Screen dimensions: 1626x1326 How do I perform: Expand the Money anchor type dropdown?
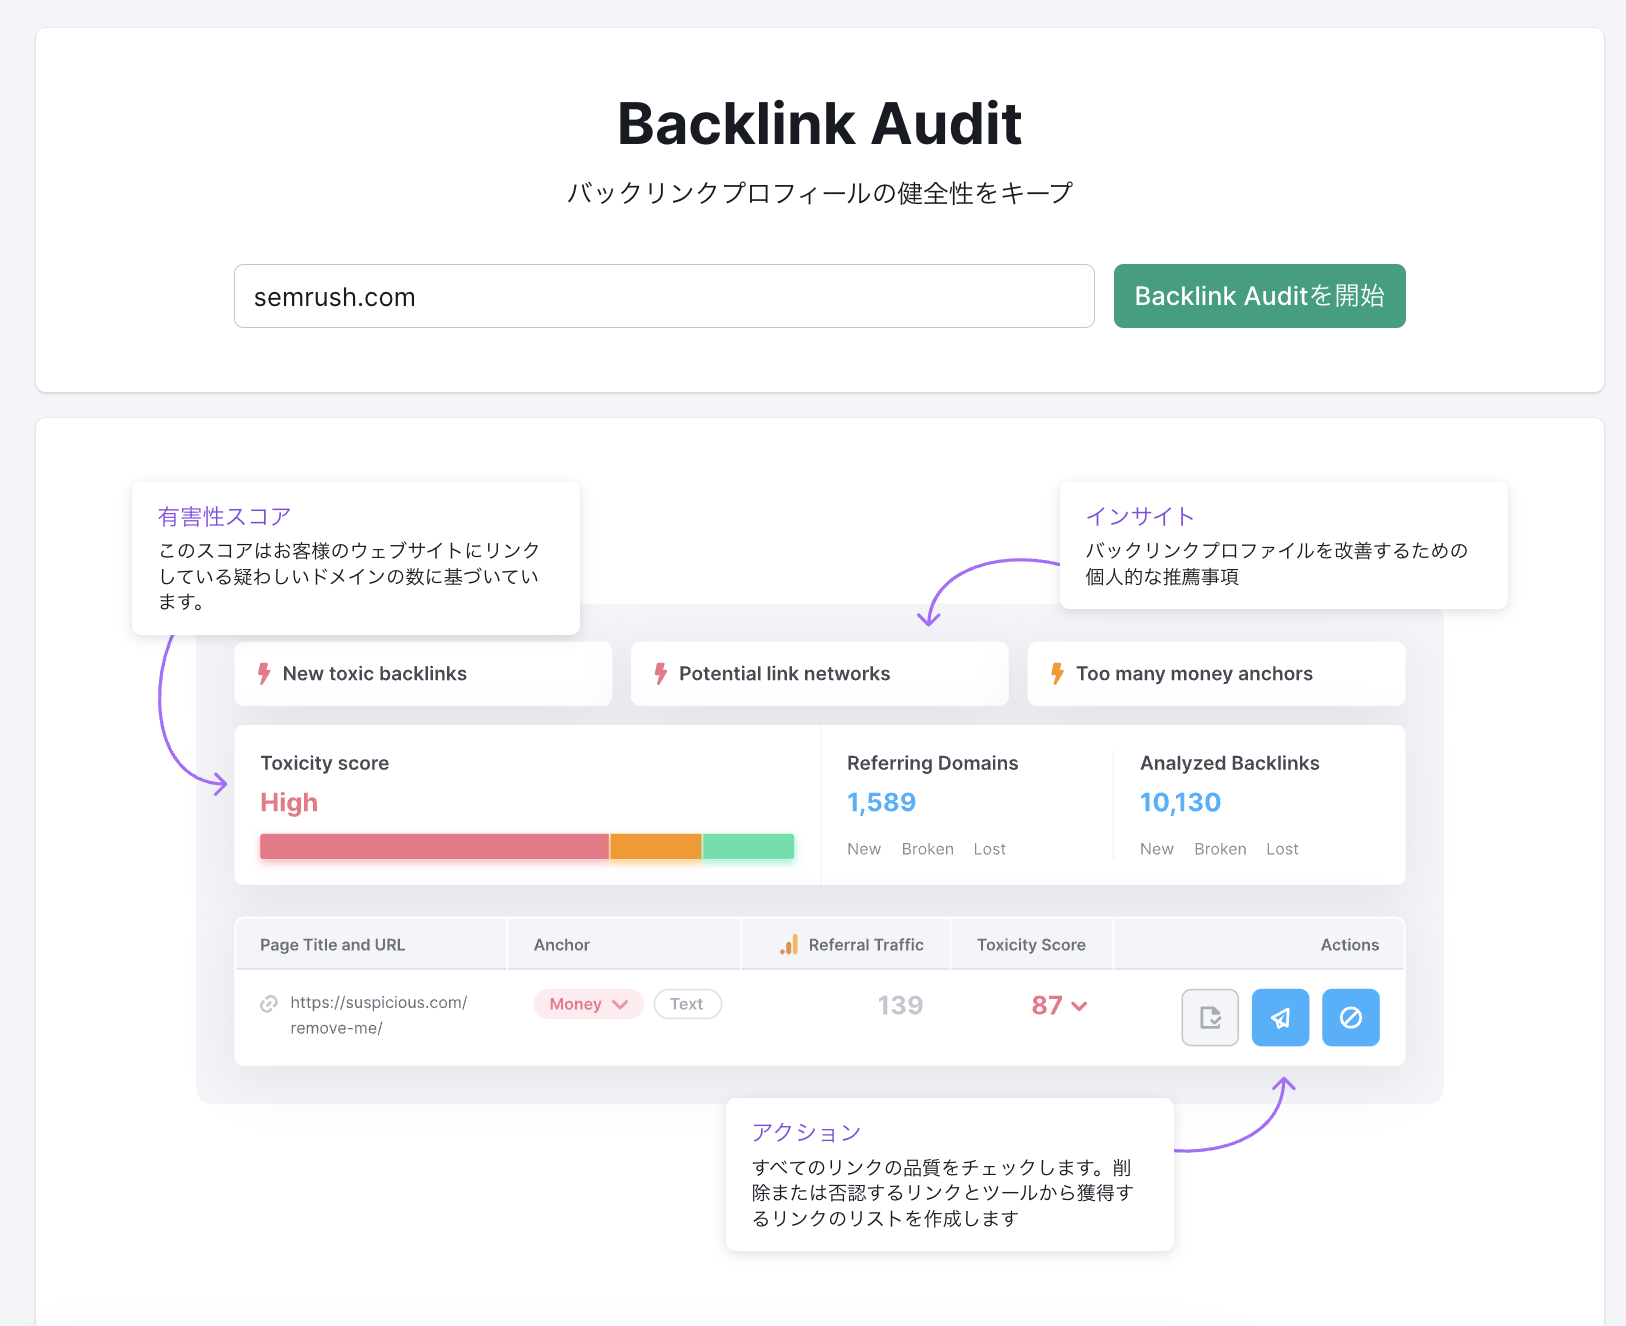(x=588, y=1004)
